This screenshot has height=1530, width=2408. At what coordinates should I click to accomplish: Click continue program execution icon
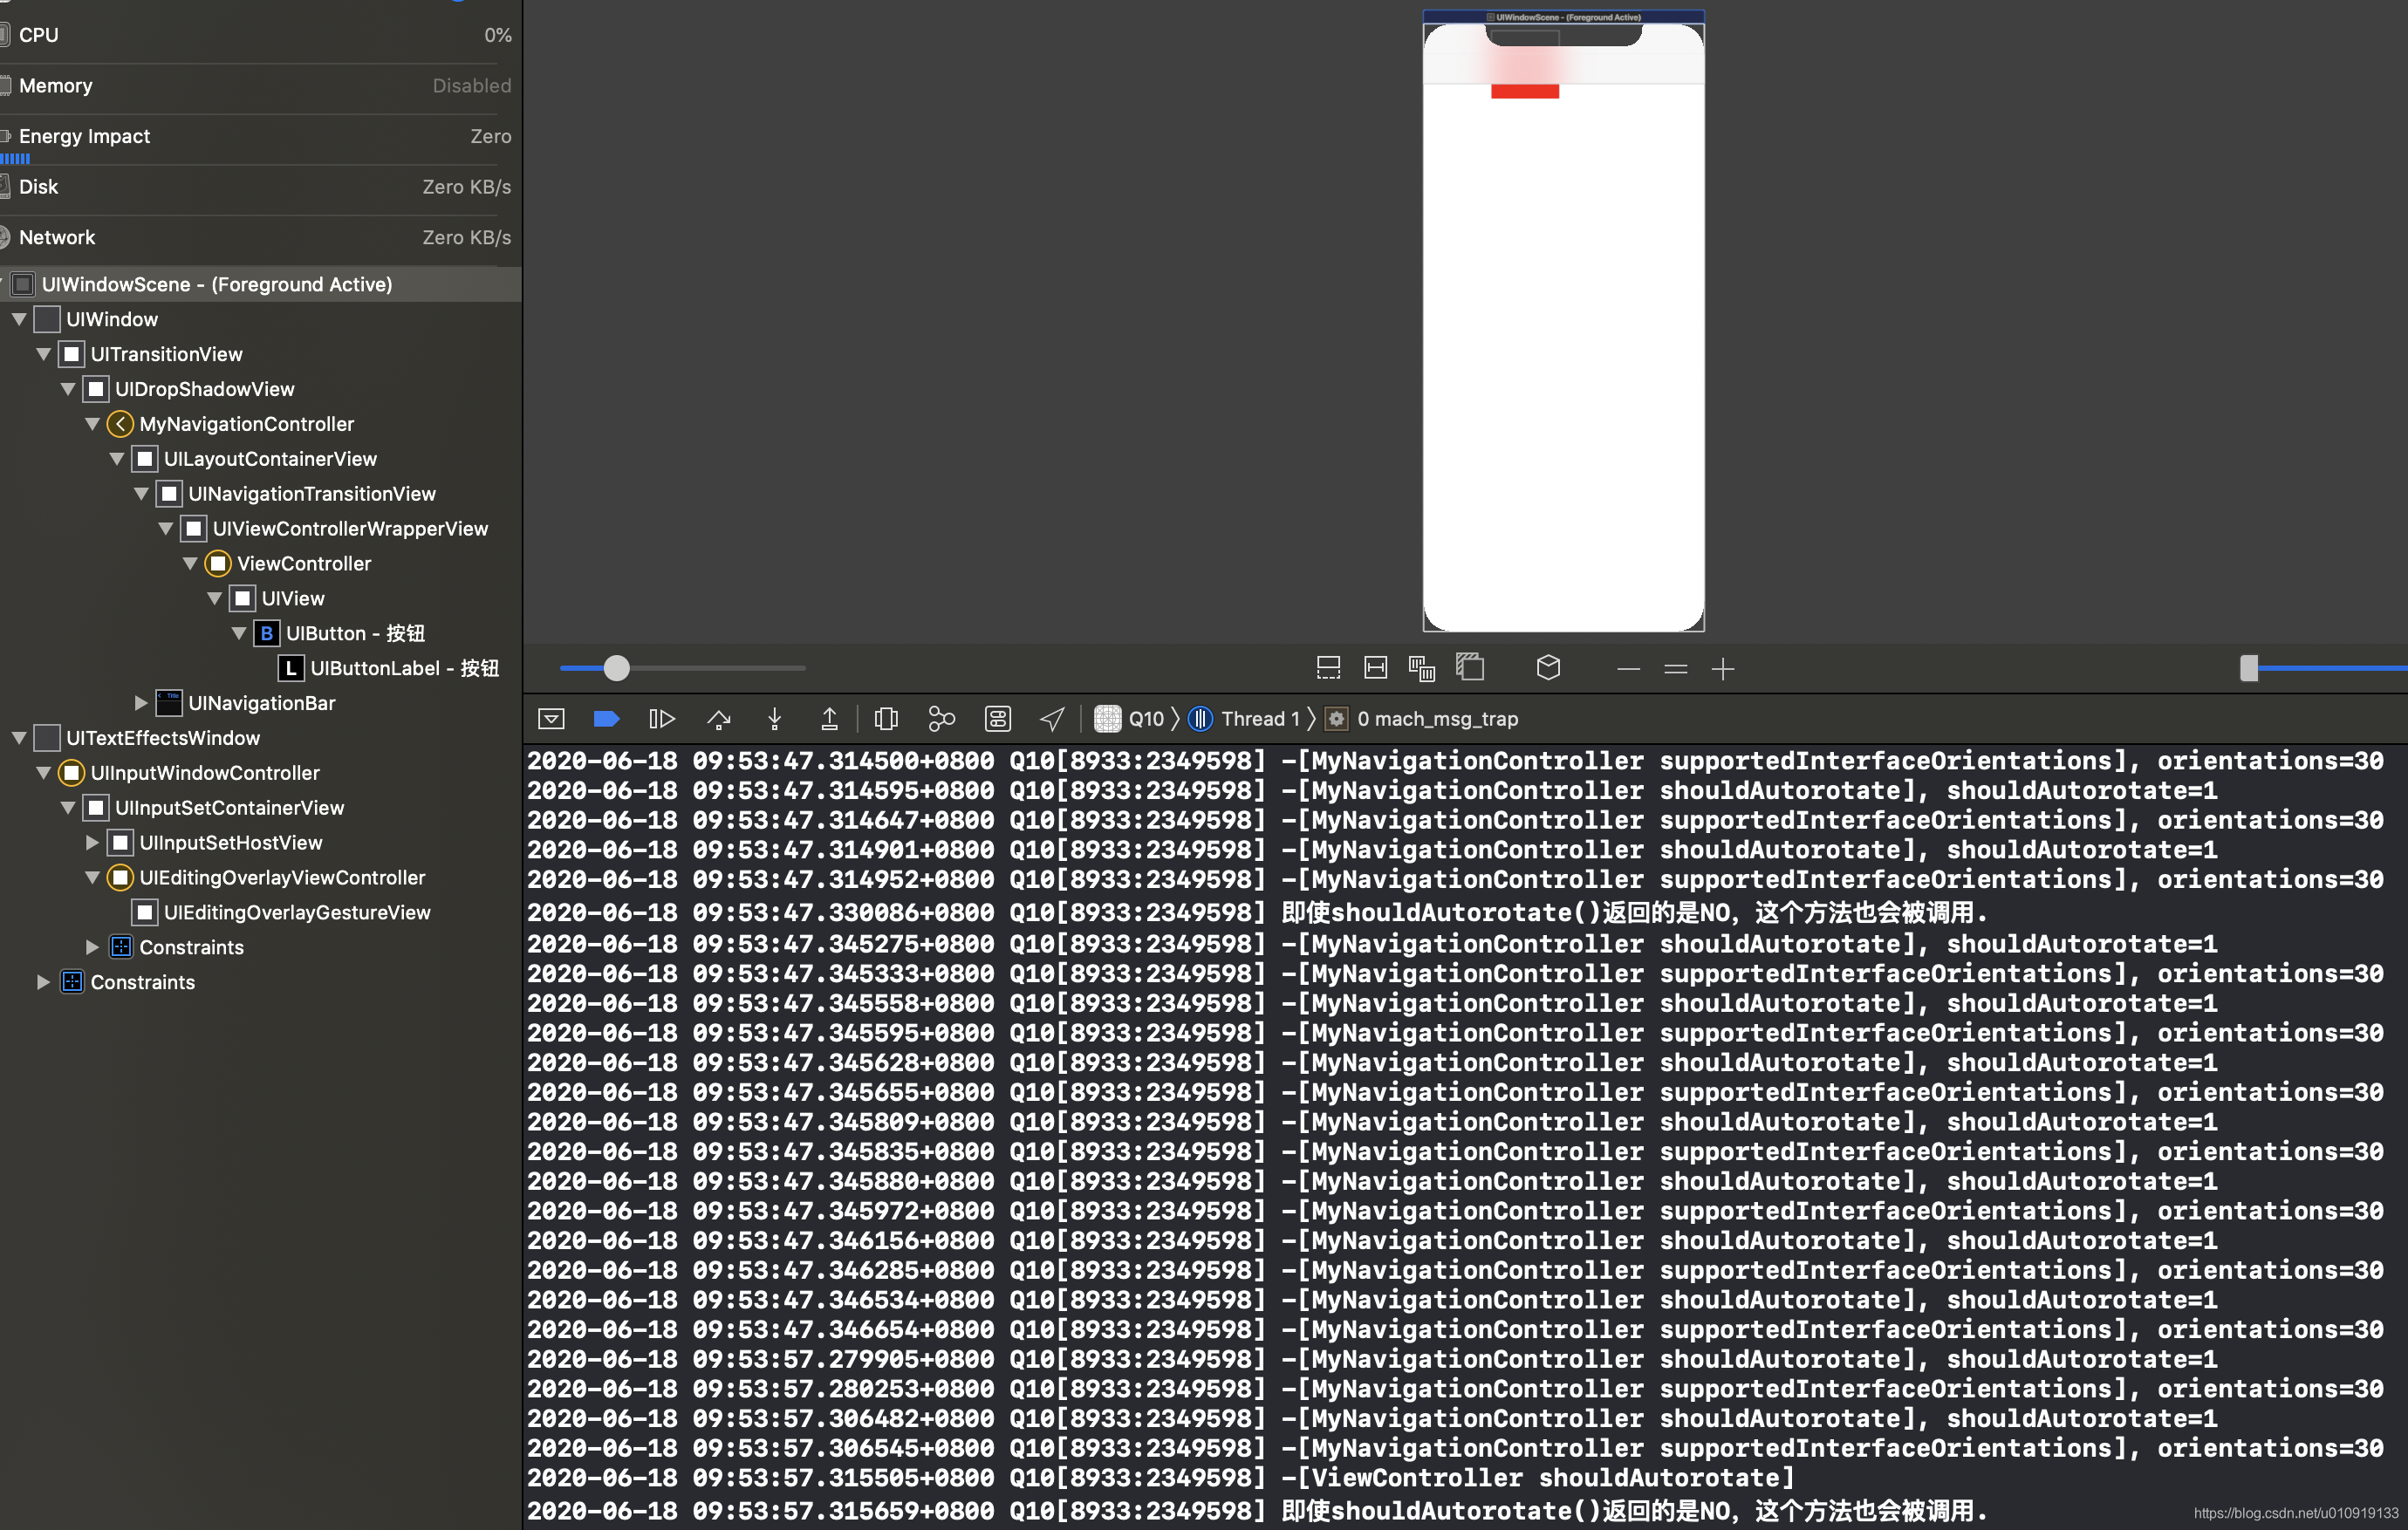tap(661, 719)
